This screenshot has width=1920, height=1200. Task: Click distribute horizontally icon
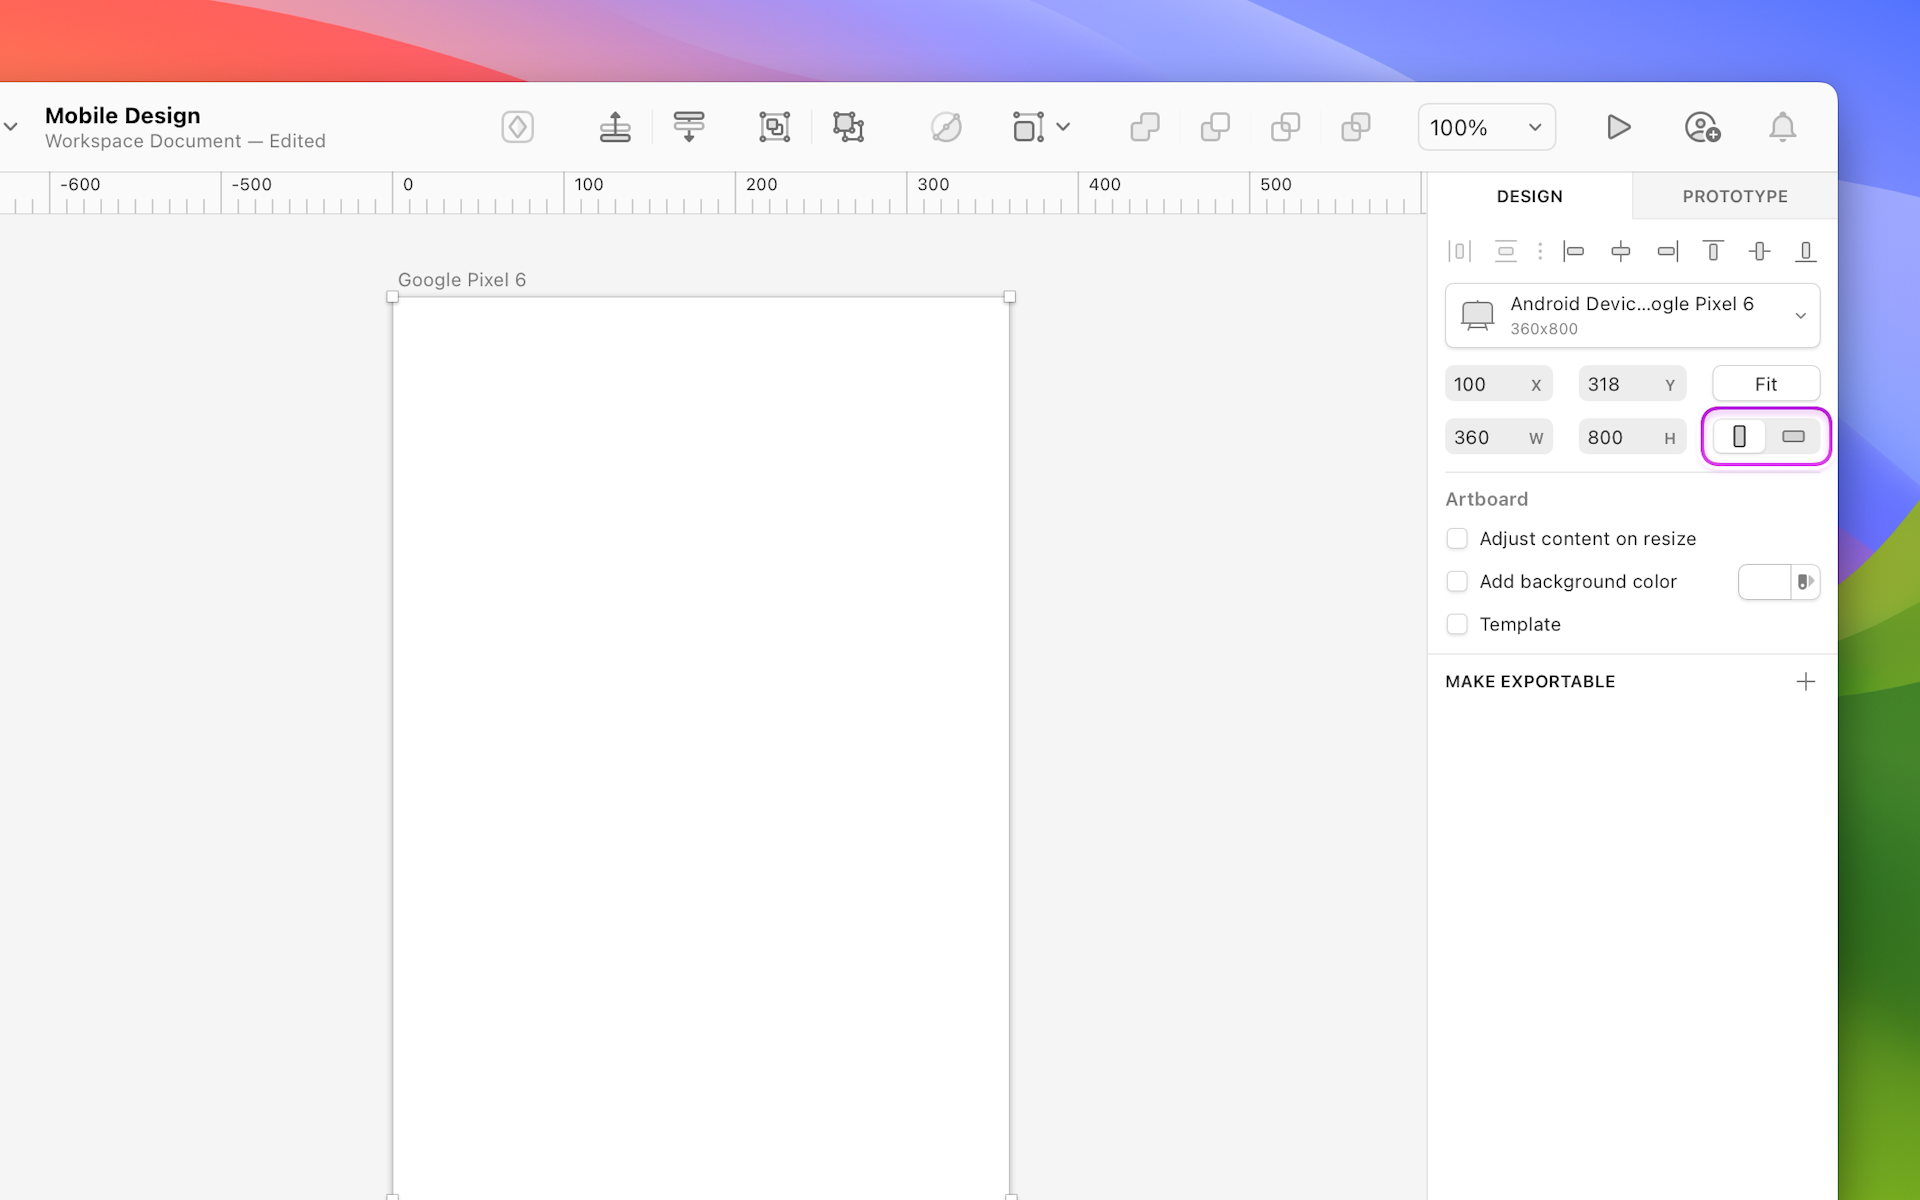[1459, 251]
